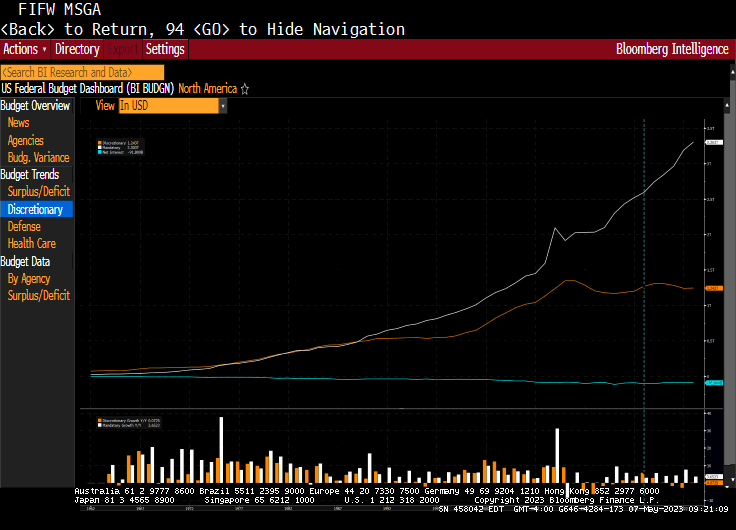Click the favorite star next to North America
Image resolution: width=736 pixels, height=530 pixels.
(x=245, y=89)
